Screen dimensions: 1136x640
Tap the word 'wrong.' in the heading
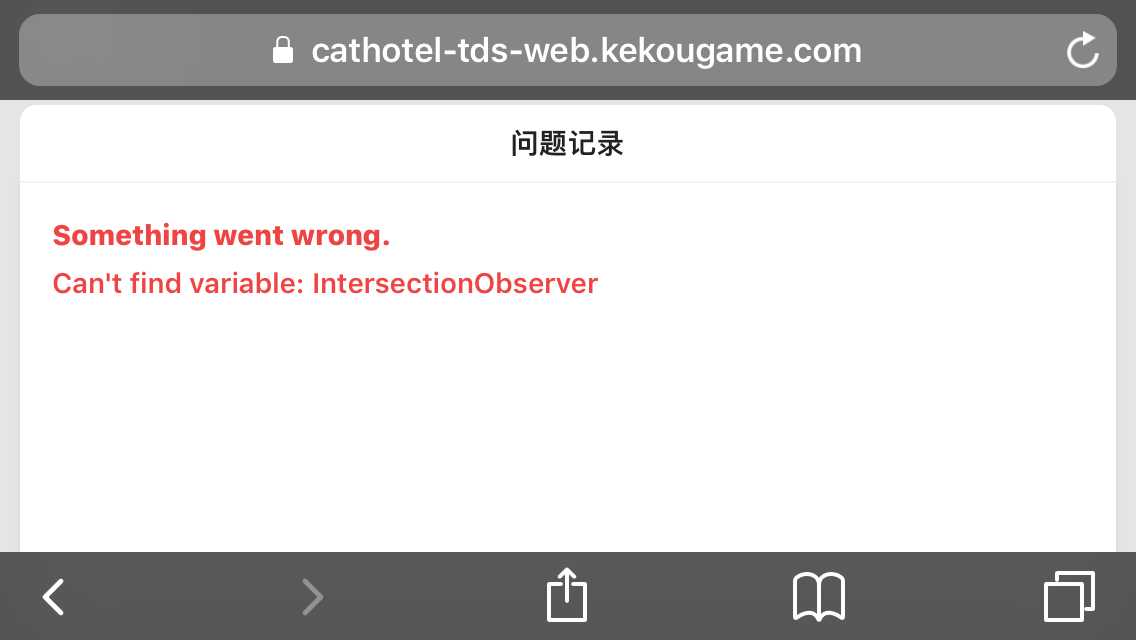click(x=341, y=236)
